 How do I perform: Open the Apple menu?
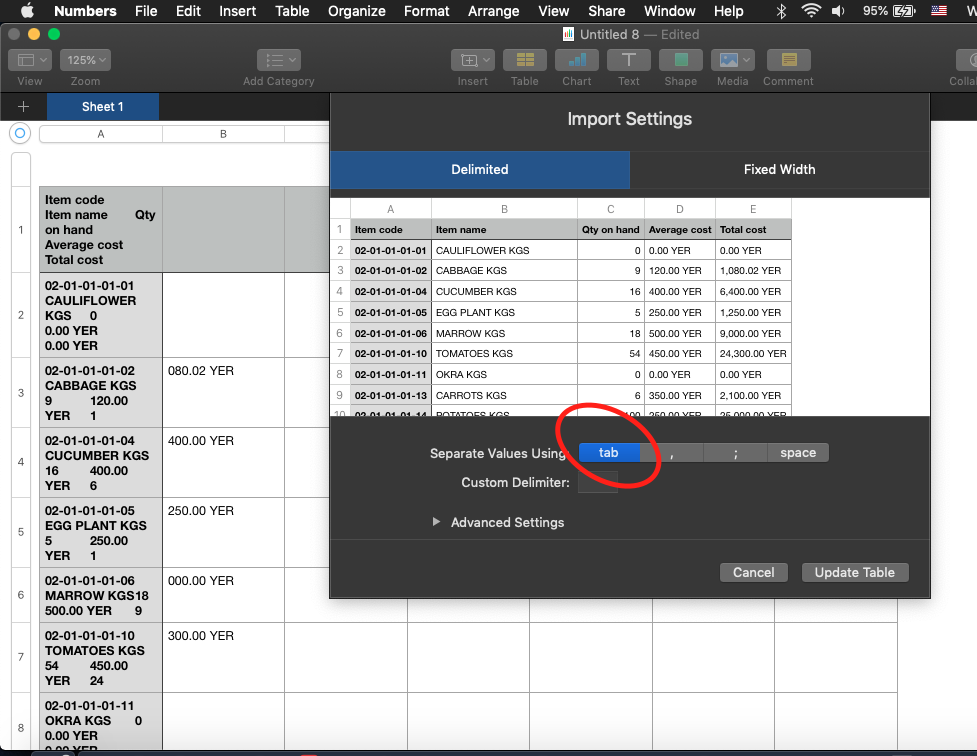click(x=27, y=11)
